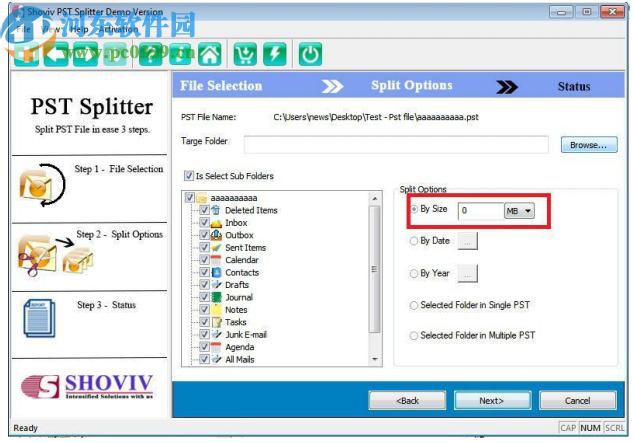Uncheck the Outbox folder checkbox
The width and height of the screenshot is (633, 443).
(205, 235)
